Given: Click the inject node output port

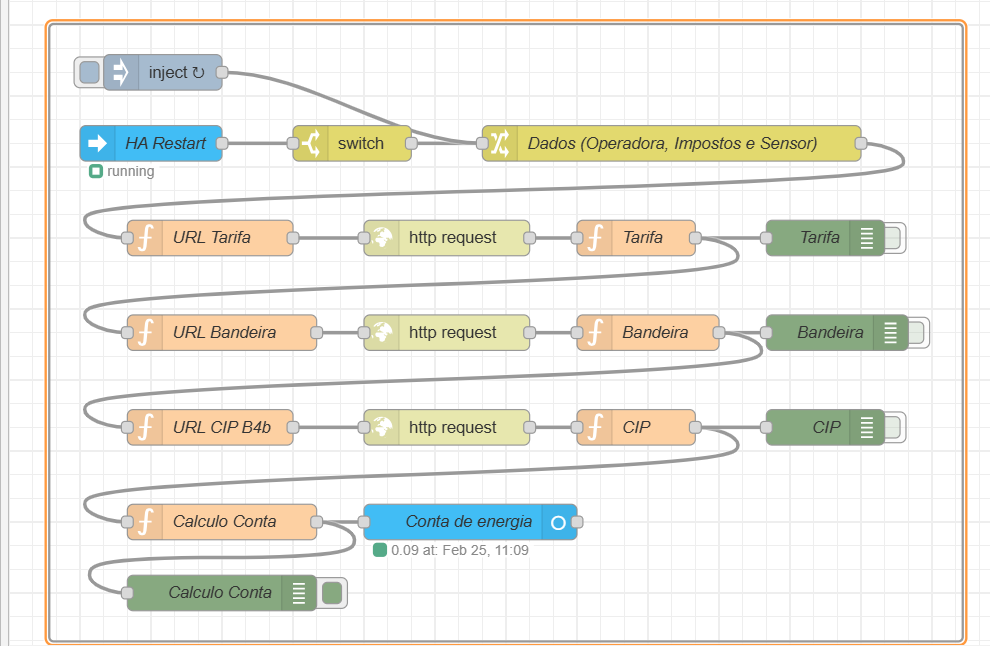Looking at the screenshot, I should (x=222, y=73).
